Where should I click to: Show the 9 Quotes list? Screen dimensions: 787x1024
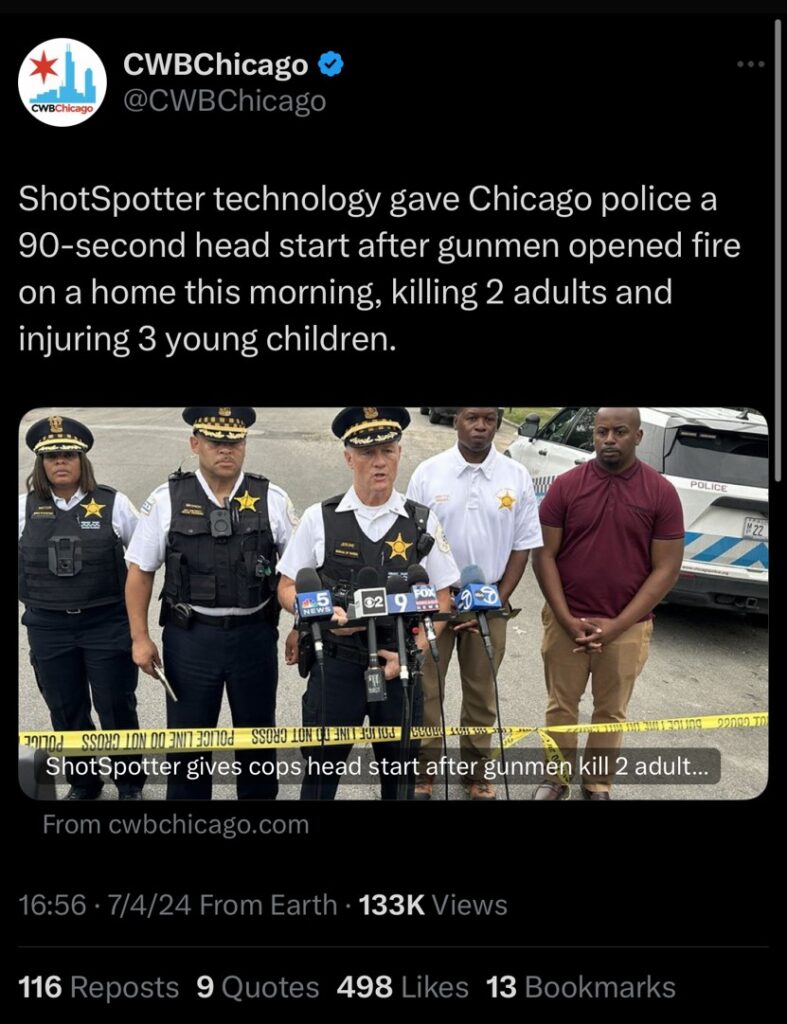click(x=257, y=987)
